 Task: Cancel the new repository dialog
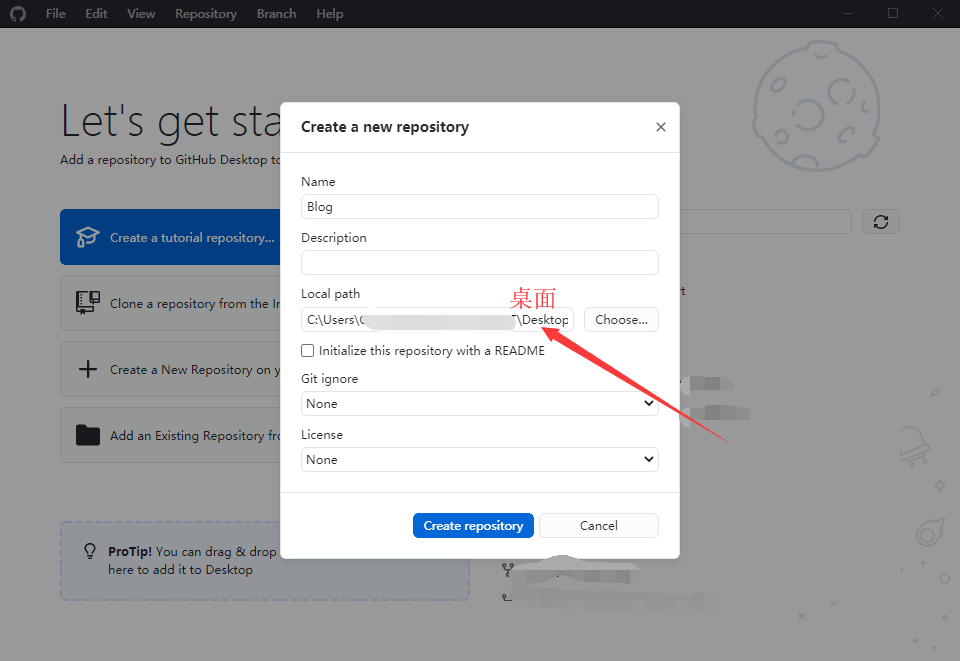[599, 526]
